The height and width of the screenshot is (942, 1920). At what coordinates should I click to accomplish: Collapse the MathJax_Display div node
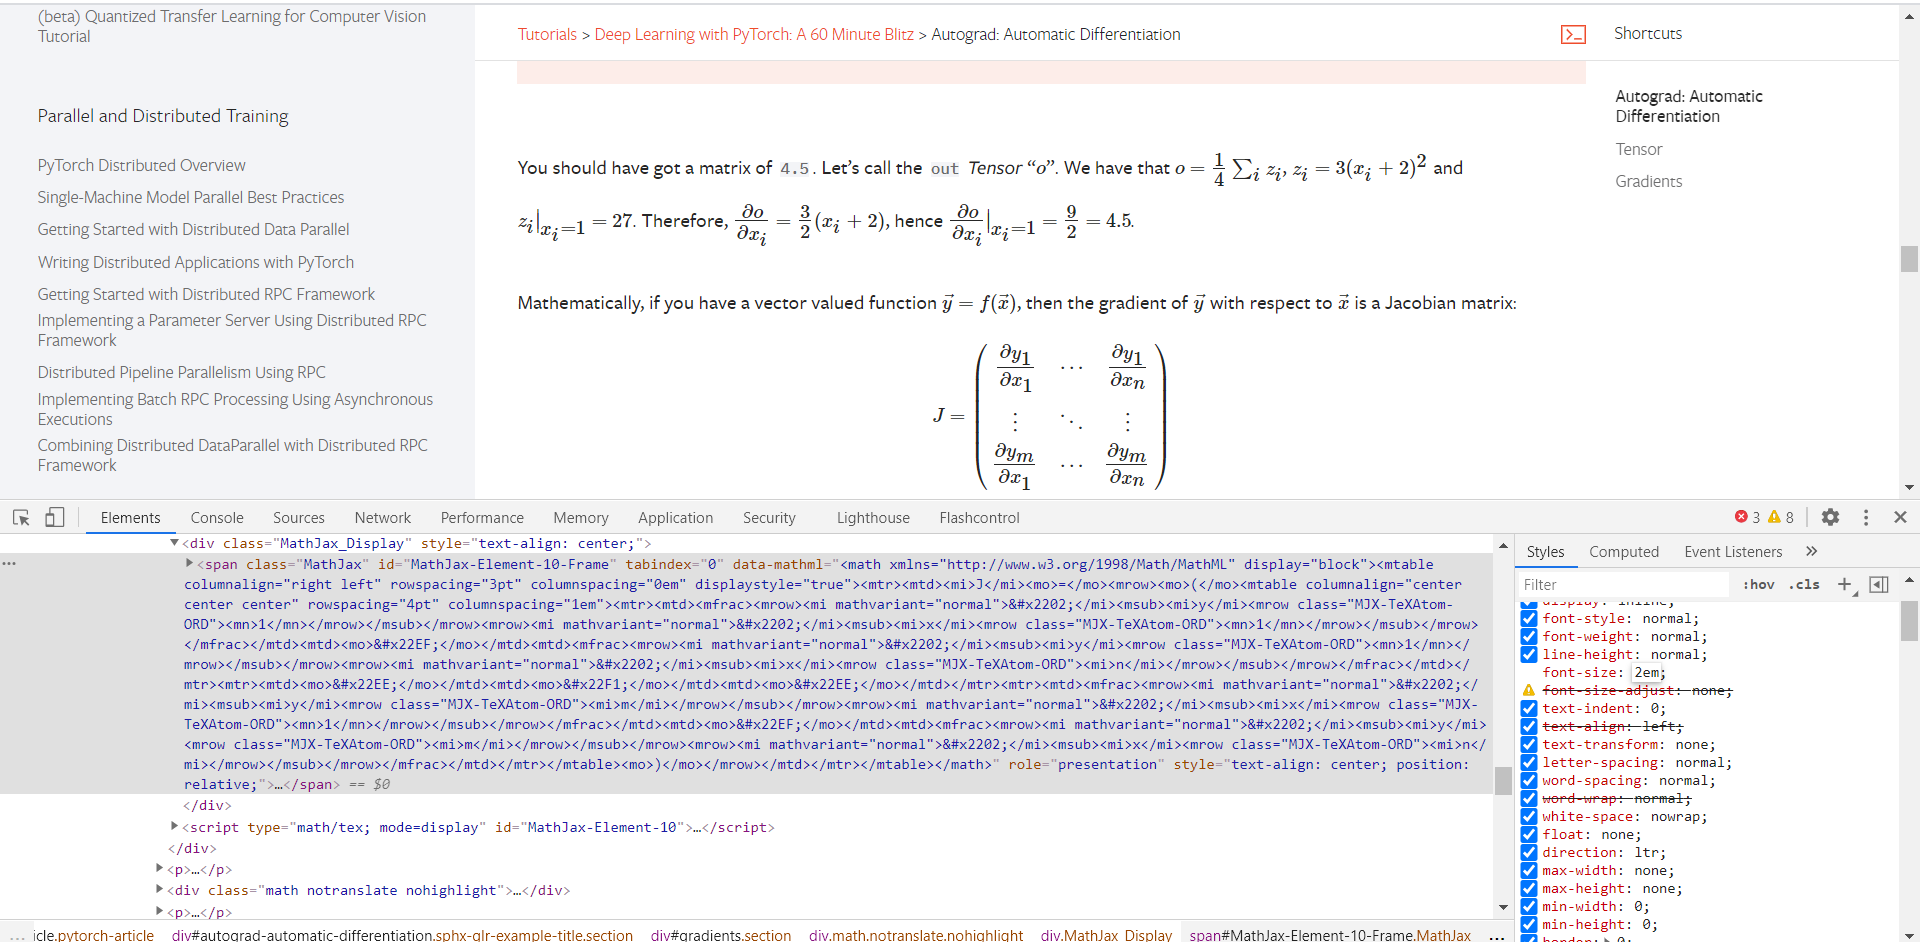174,543
